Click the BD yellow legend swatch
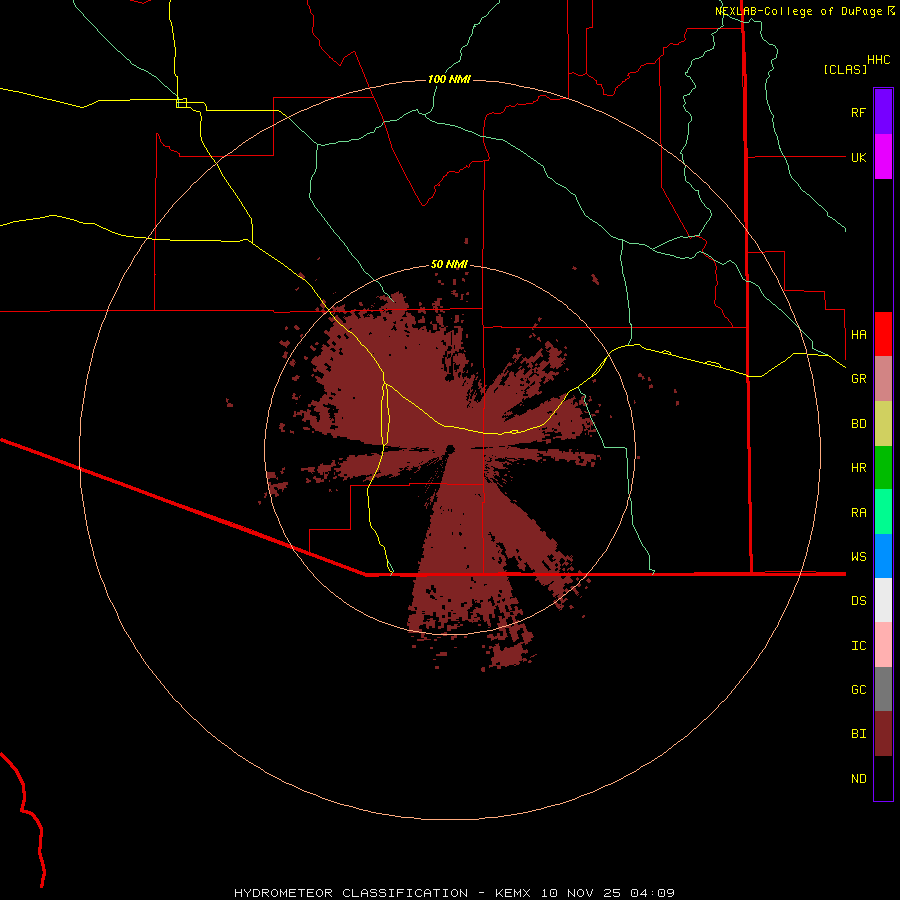Viewport: 900px width, 900px height. (883, 424)
